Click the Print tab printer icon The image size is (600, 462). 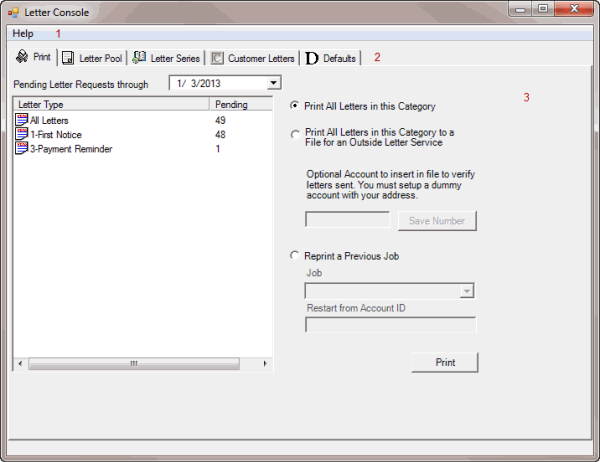(x=22, y=58)
